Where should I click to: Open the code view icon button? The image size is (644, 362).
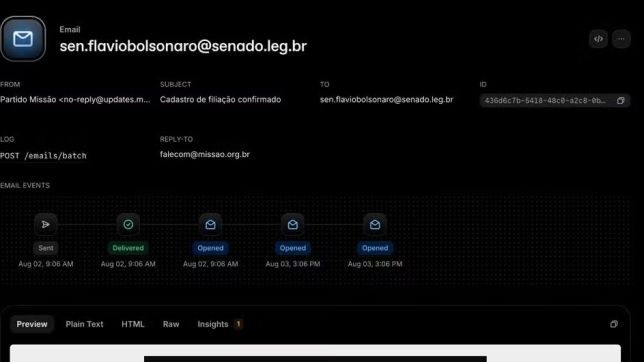pyautogui.click(x=598, y=39)
